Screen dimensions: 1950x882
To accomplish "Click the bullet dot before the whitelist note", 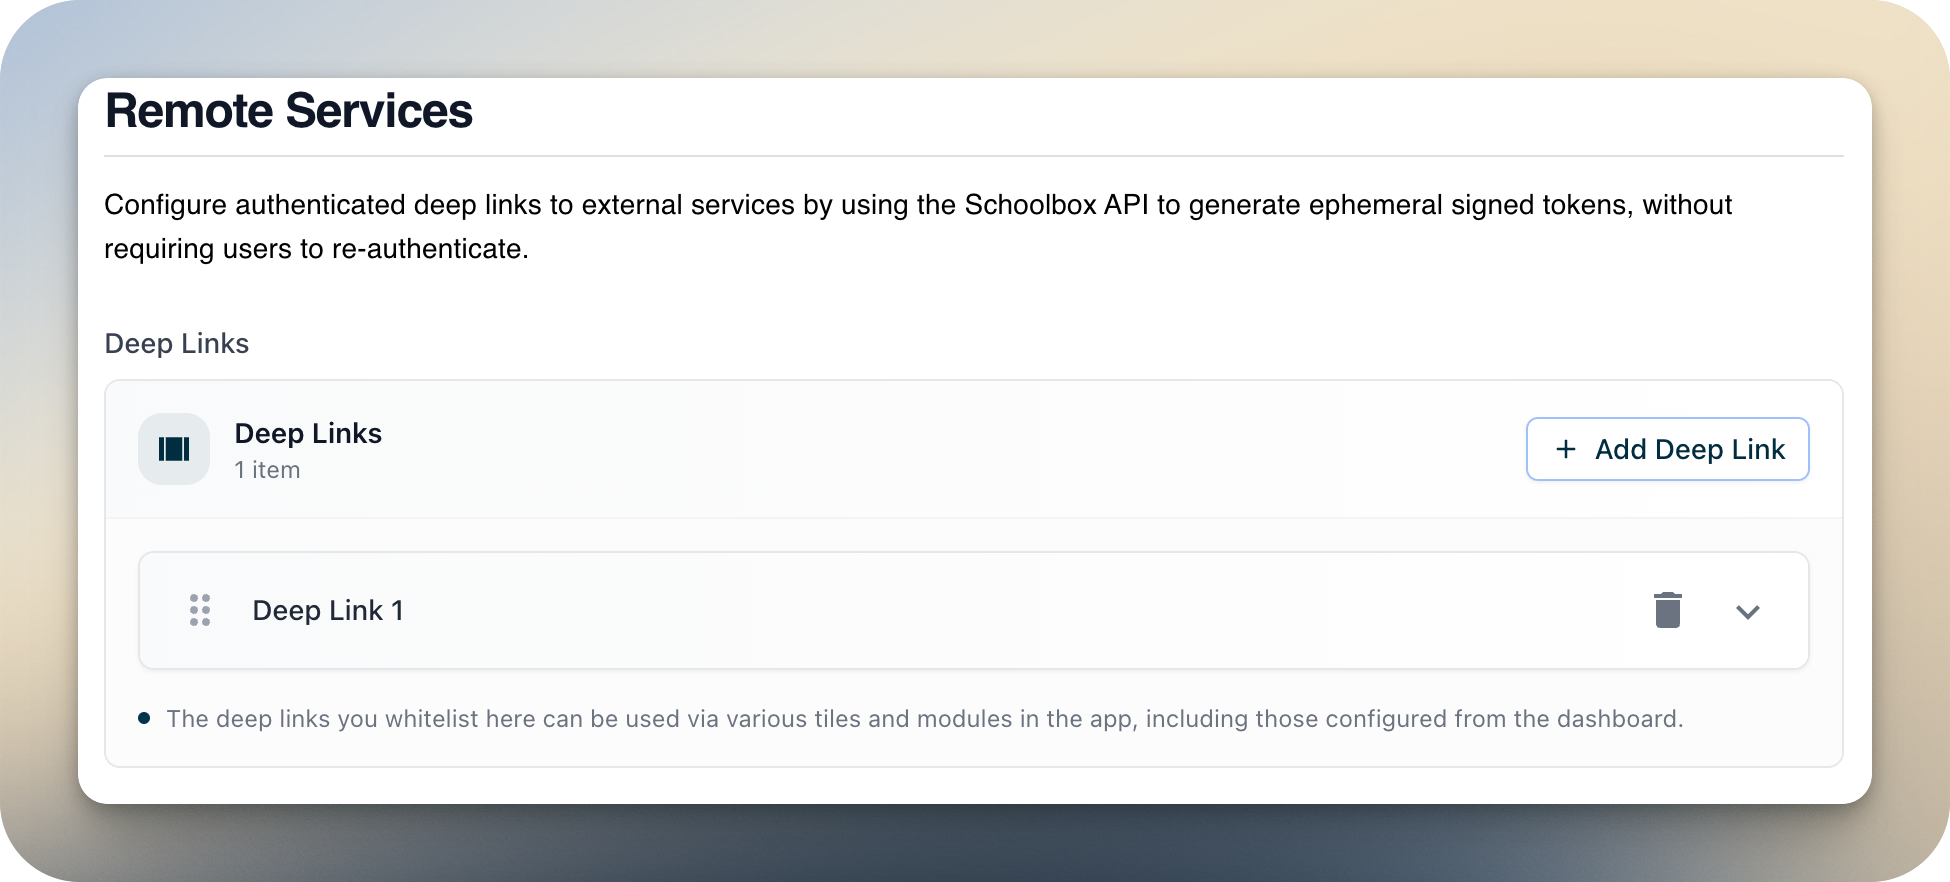I will pyautogui.click(x=144, y=718).
